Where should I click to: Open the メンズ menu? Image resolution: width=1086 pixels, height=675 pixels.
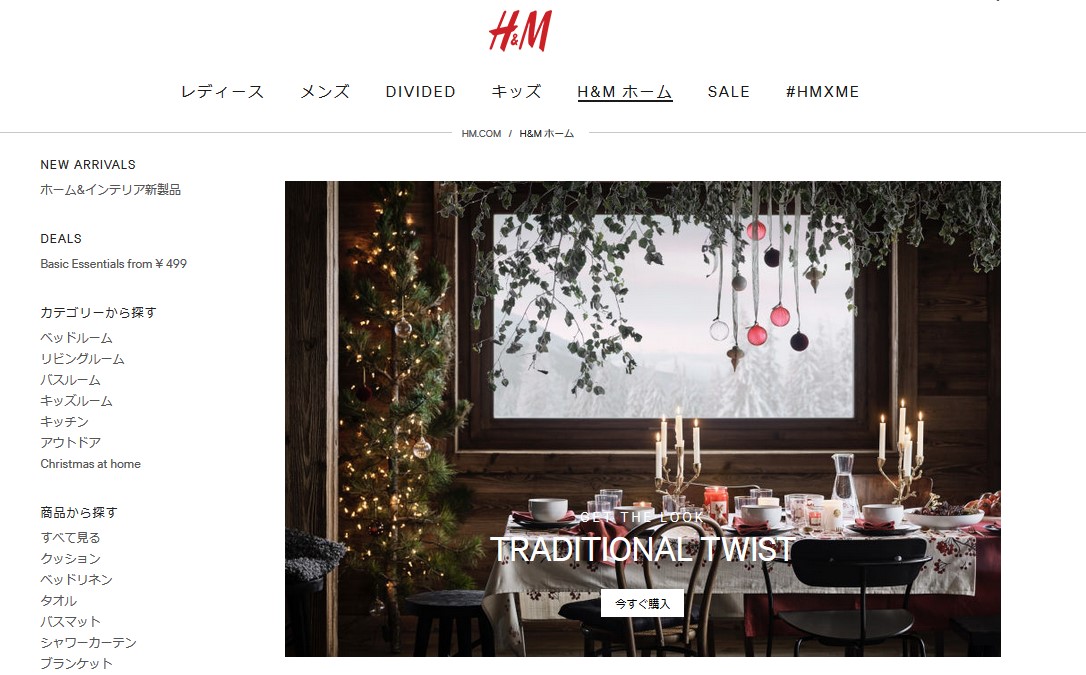click(x=325, y=92)
